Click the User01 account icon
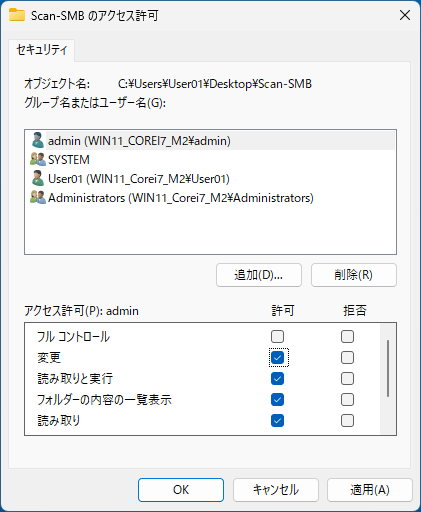The width and height of the screenshot is (421, 512). 38,179
